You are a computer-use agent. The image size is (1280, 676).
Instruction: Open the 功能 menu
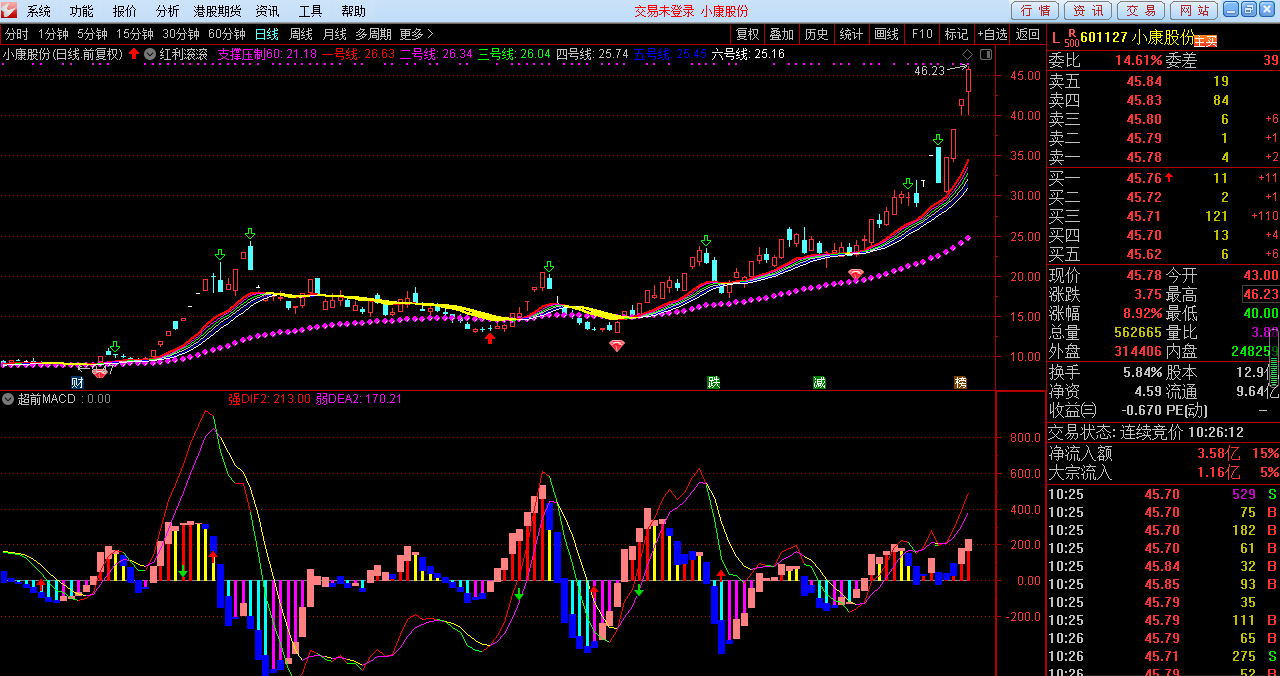pyautogui.click(x=82, y=11)
